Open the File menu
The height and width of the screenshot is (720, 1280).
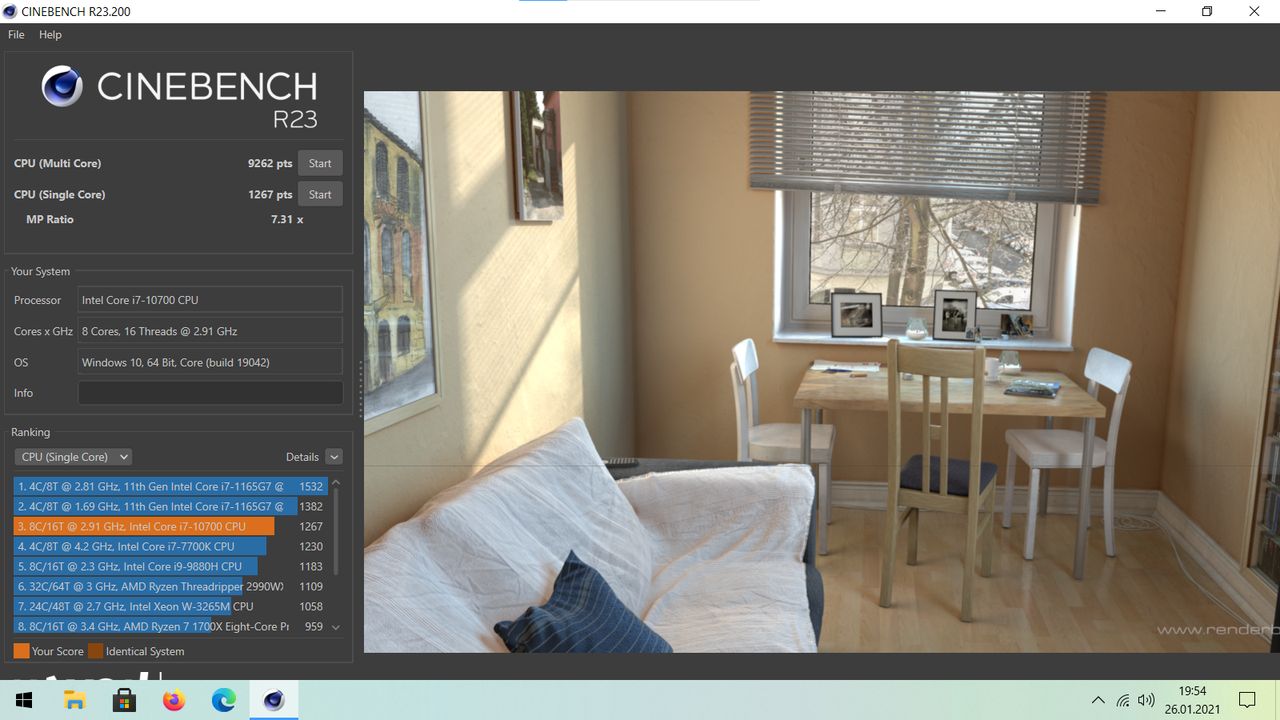tap(16, 34)
